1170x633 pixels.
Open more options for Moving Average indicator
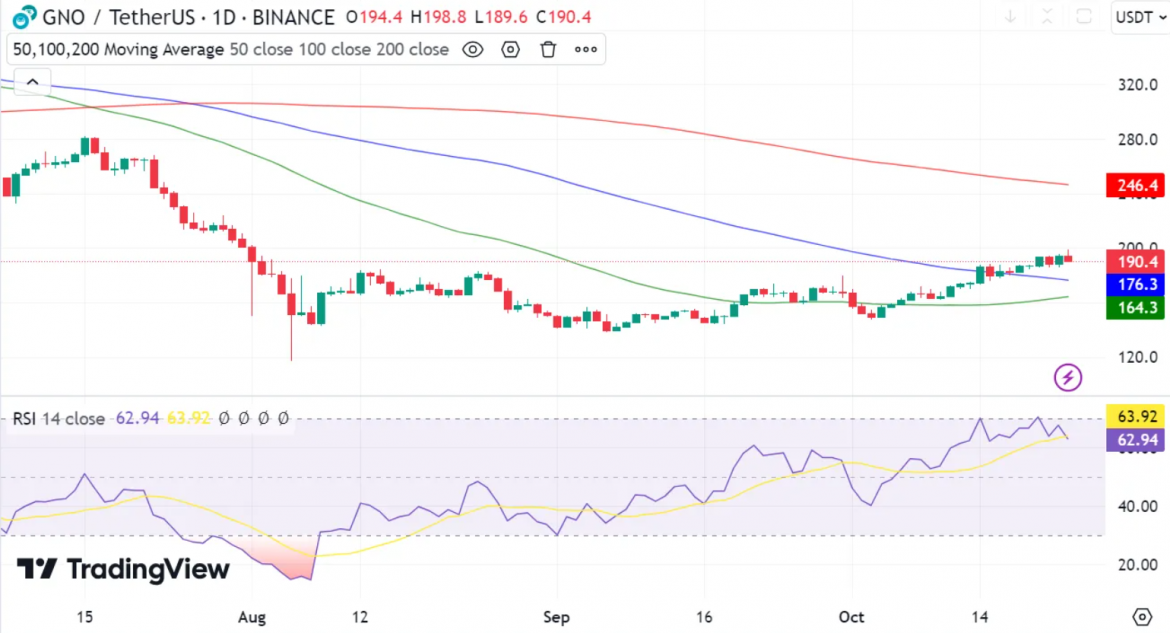click(x=586, y=49)
